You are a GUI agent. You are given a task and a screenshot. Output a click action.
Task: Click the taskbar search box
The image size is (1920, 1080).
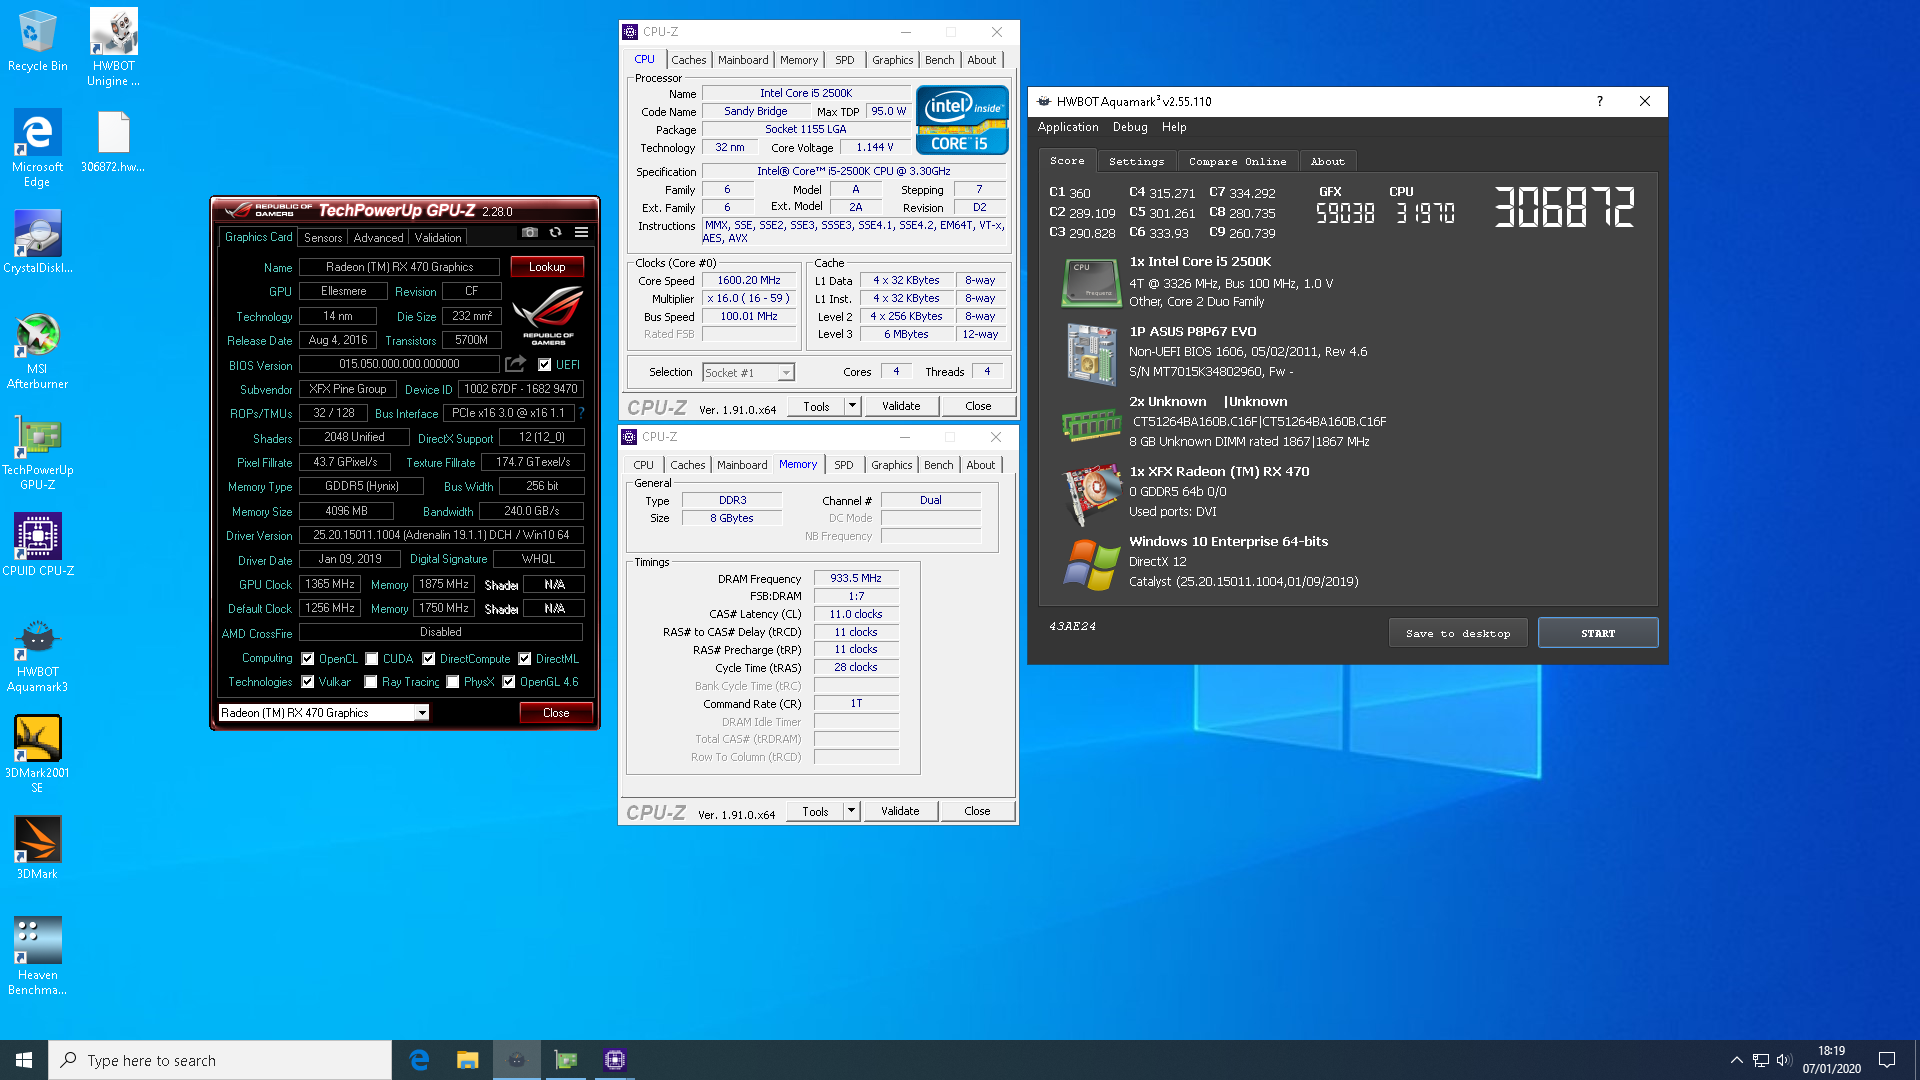point(220,1060)
